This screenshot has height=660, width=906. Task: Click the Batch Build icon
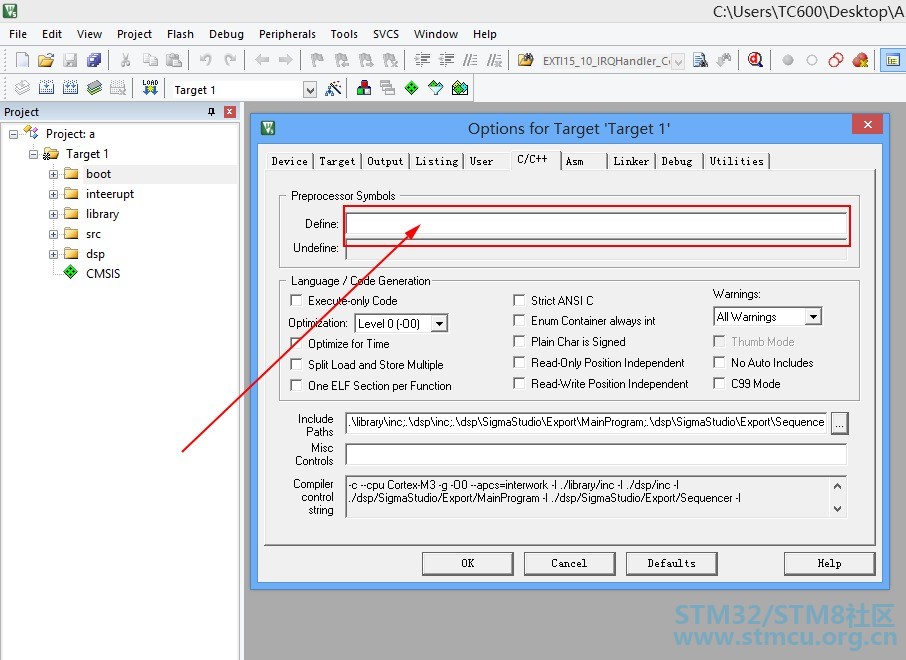click(94, 88)
